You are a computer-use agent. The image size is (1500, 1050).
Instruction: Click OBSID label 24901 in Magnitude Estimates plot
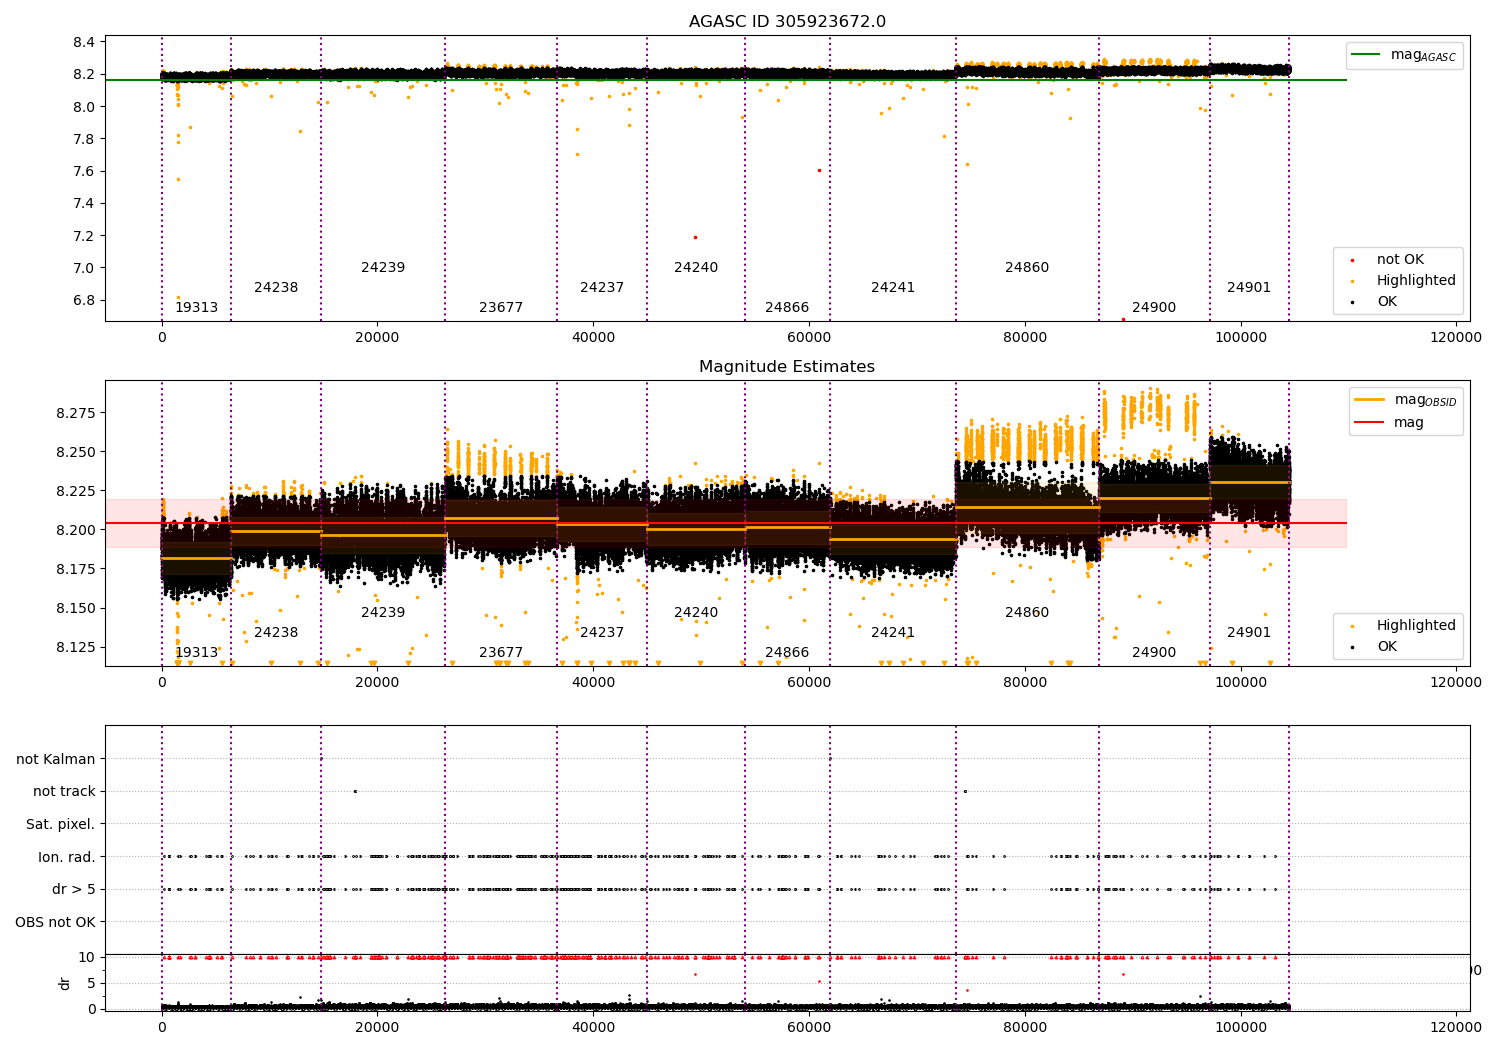[x=1249, y=633]
